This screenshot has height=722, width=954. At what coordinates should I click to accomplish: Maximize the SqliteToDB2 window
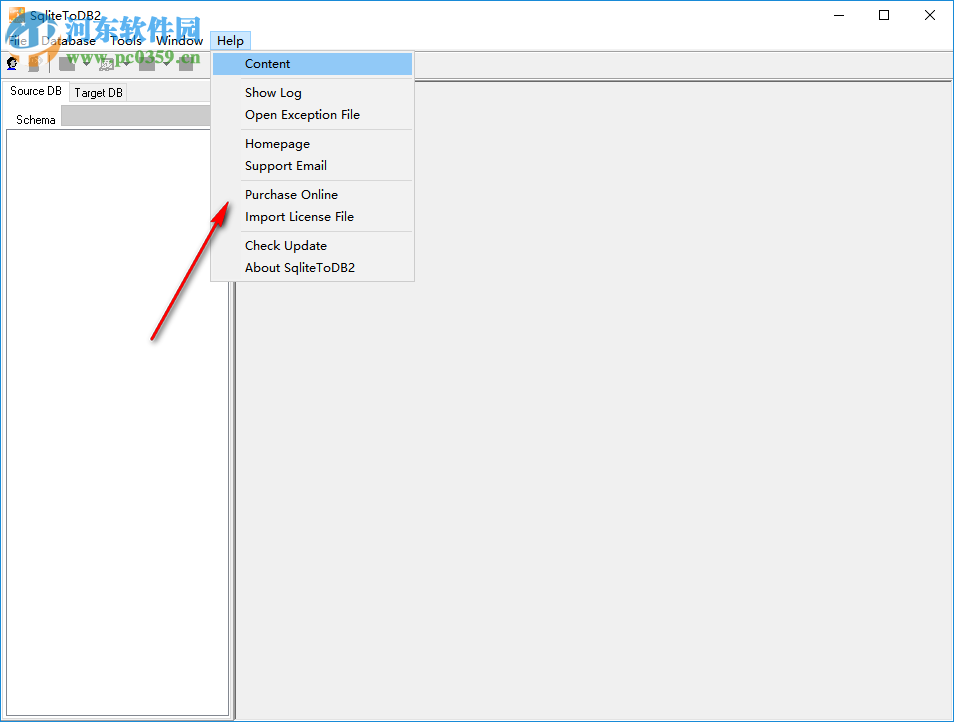[x=884, y=16]
